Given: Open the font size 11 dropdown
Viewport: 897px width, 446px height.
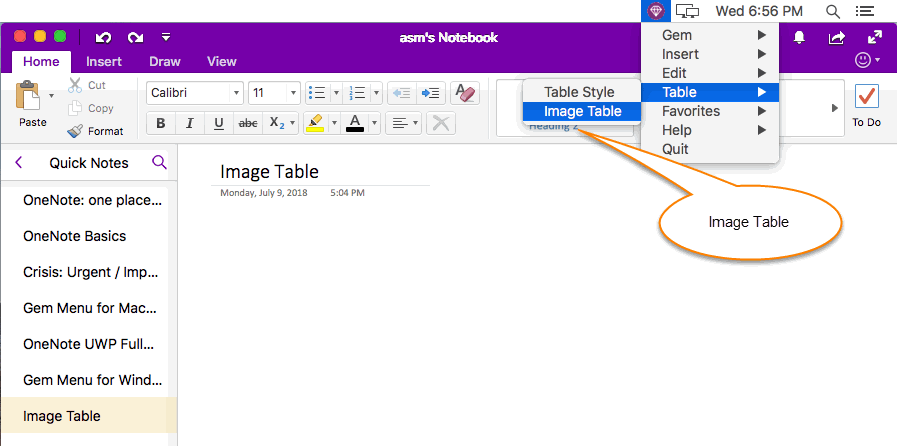Looking at the screenshot, I should tap(293, 93).
